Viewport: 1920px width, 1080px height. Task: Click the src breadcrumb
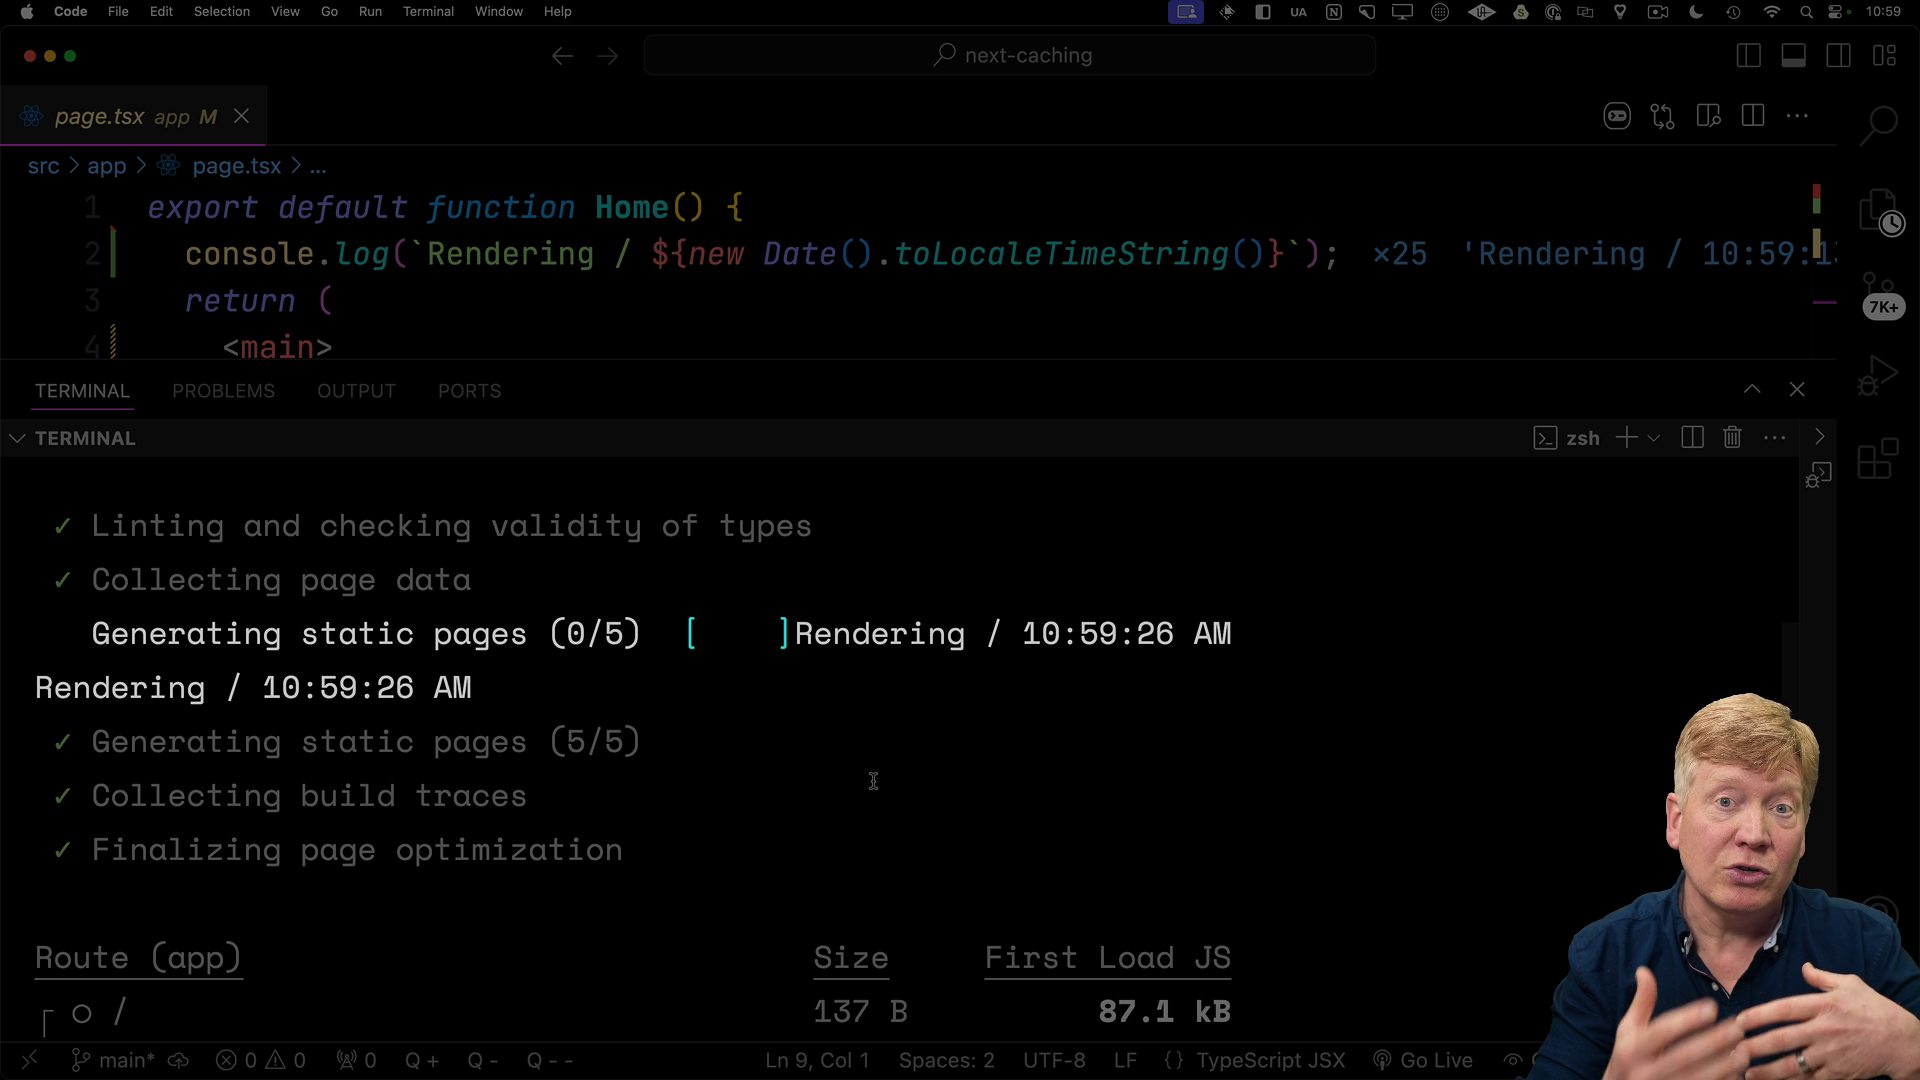43,166
